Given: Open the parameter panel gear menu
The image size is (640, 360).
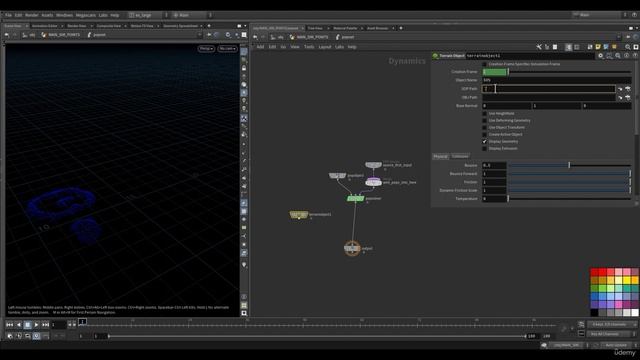Looking at the screenshot, I should point(600,56).
